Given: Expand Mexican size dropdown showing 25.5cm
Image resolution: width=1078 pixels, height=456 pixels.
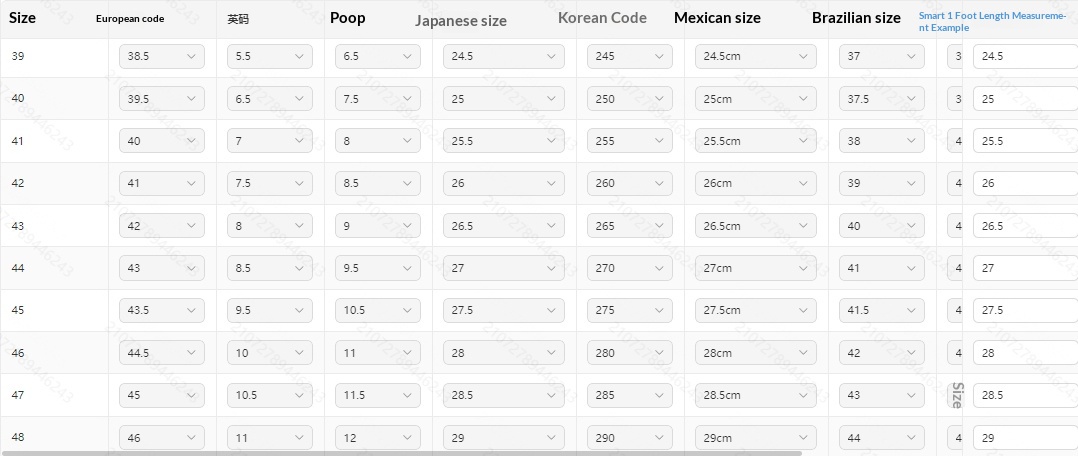Looking at the screenshot, I should point(755,141).
